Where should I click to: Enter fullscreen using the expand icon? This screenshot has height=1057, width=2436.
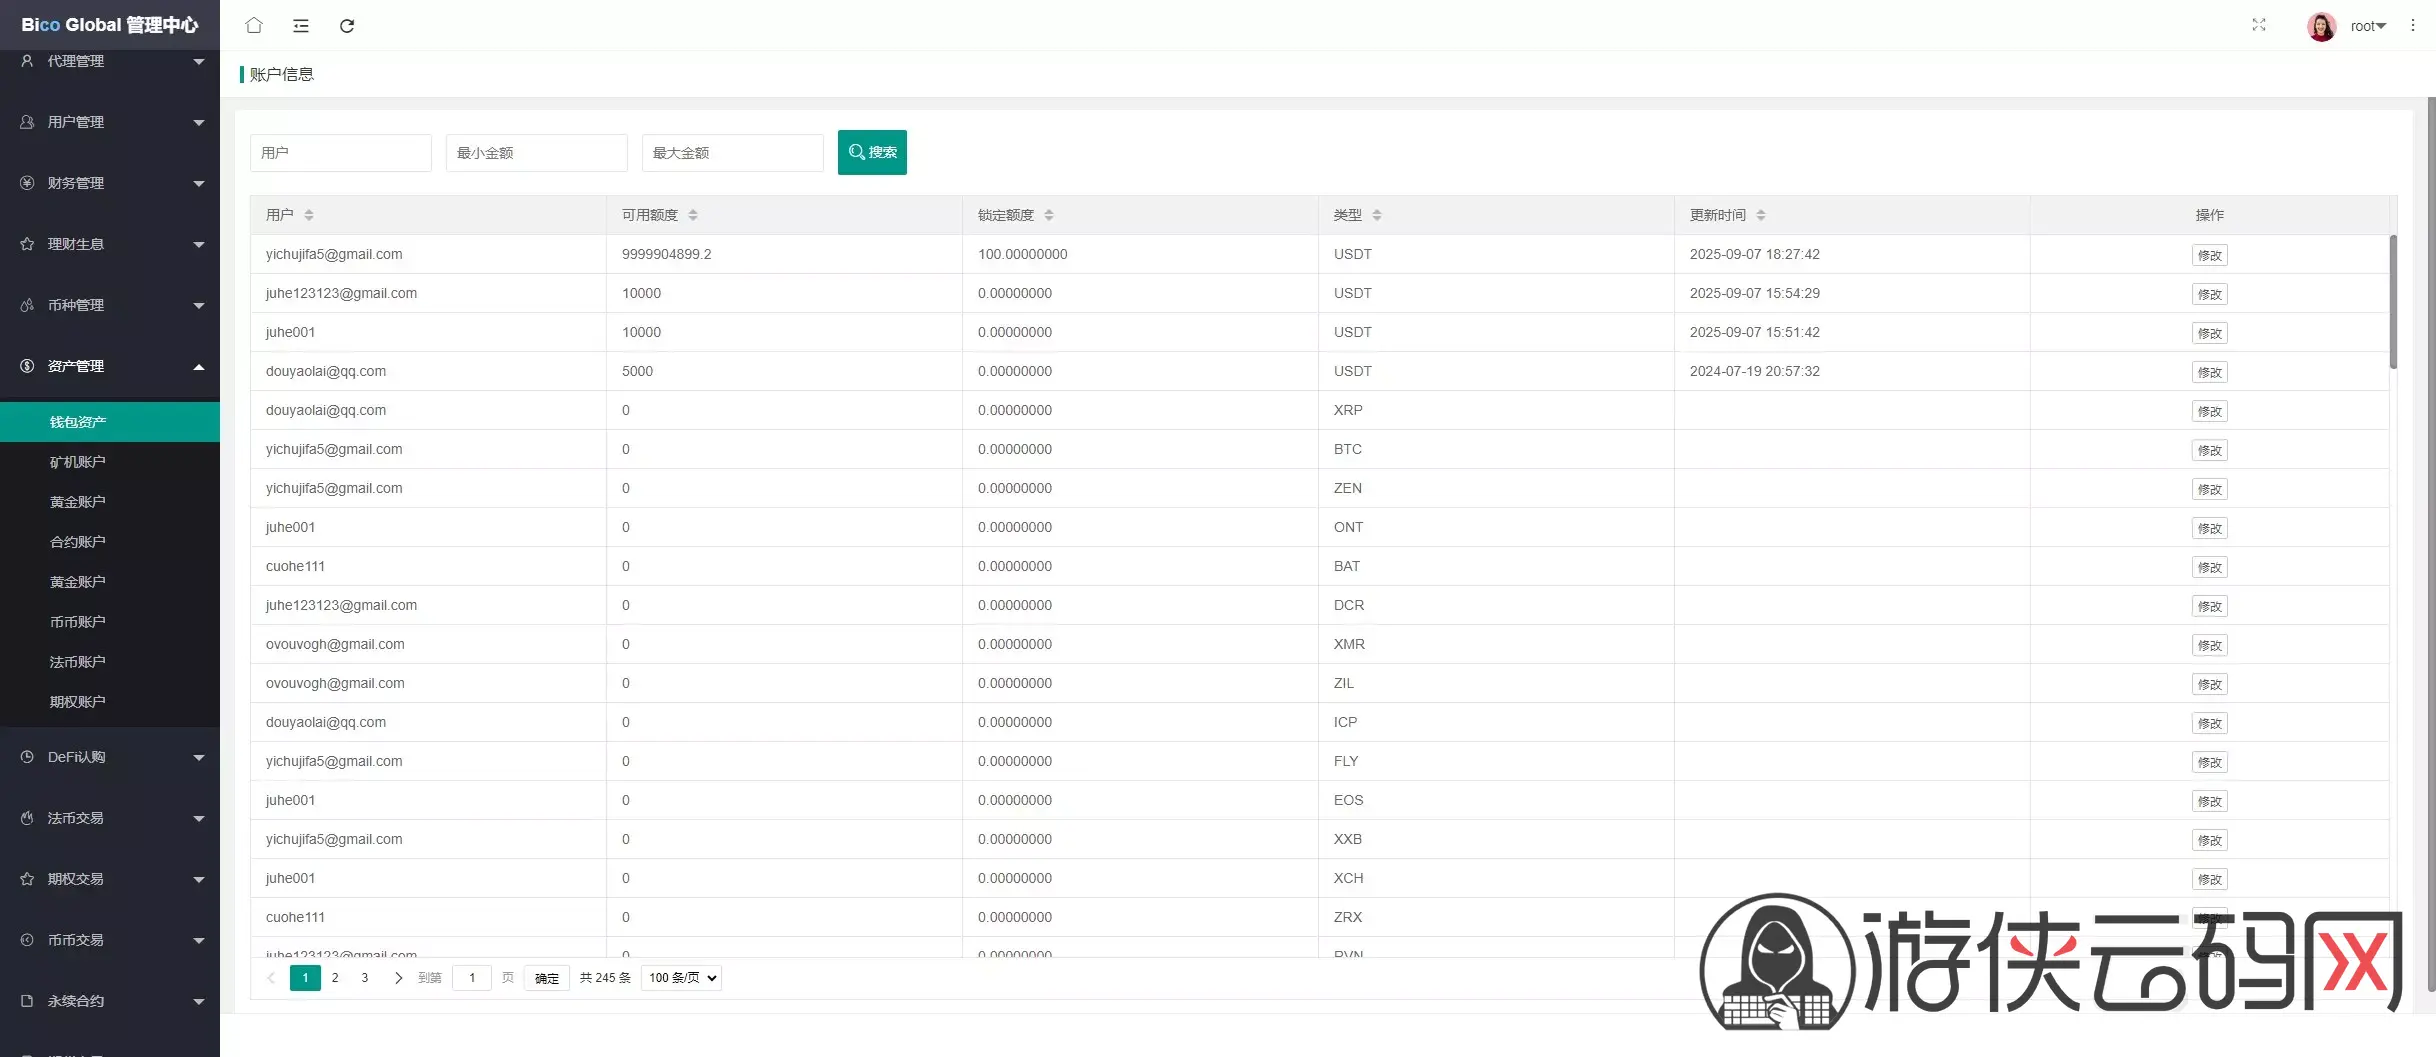2258,25
